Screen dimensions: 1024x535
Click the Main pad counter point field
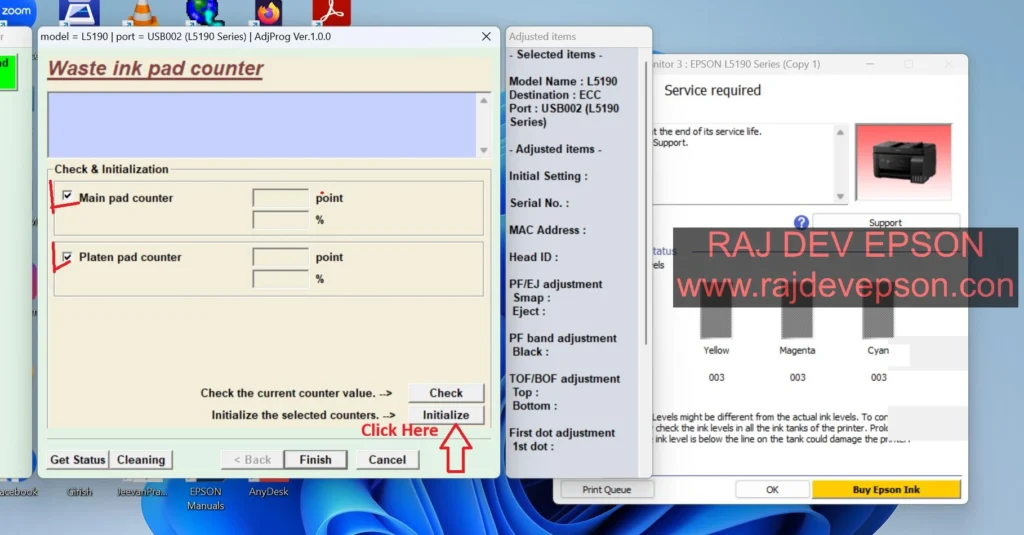pos(280,198)
